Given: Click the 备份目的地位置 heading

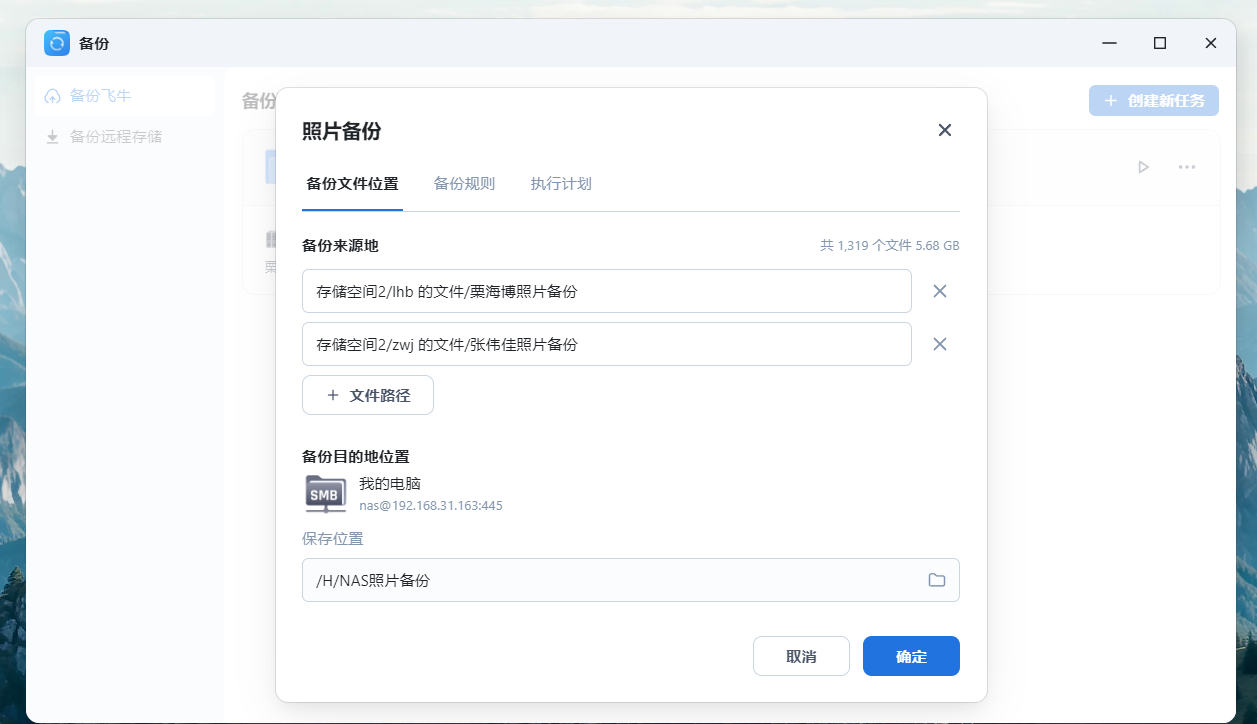Looking at the screenshot, I should 356,456.
